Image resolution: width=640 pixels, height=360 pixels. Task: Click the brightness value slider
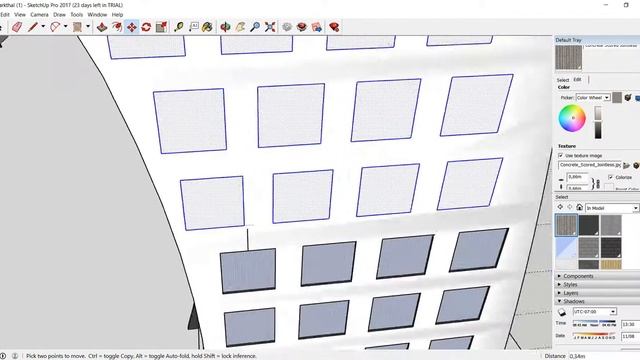pyautogui.click(x=598, y=122)
